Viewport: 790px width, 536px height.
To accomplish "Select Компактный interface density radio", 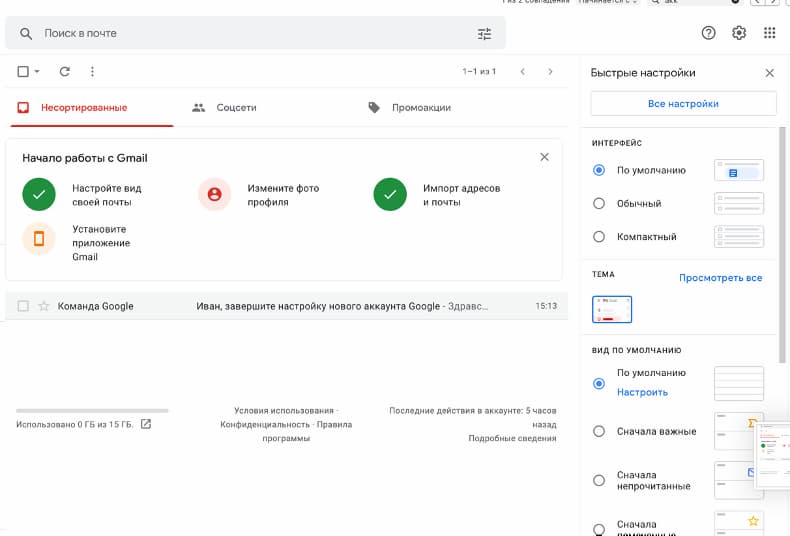I will [x=599, y=237].
